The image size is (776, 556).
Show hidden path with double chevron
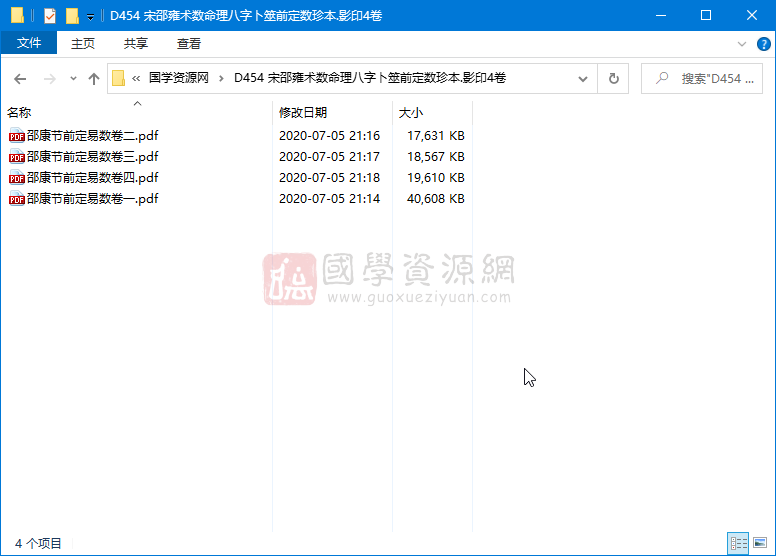(136, 78)
